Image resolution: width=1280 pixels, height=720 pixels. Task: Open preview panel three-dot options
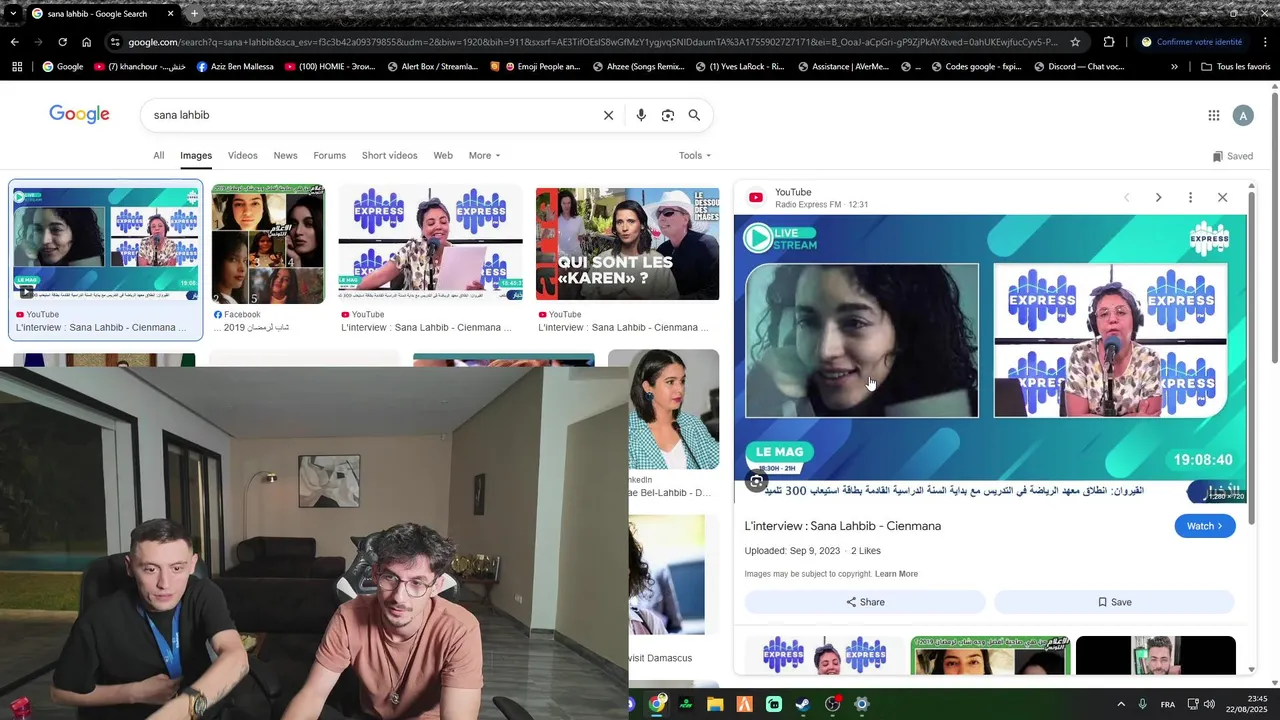[x=1190, y=197]
